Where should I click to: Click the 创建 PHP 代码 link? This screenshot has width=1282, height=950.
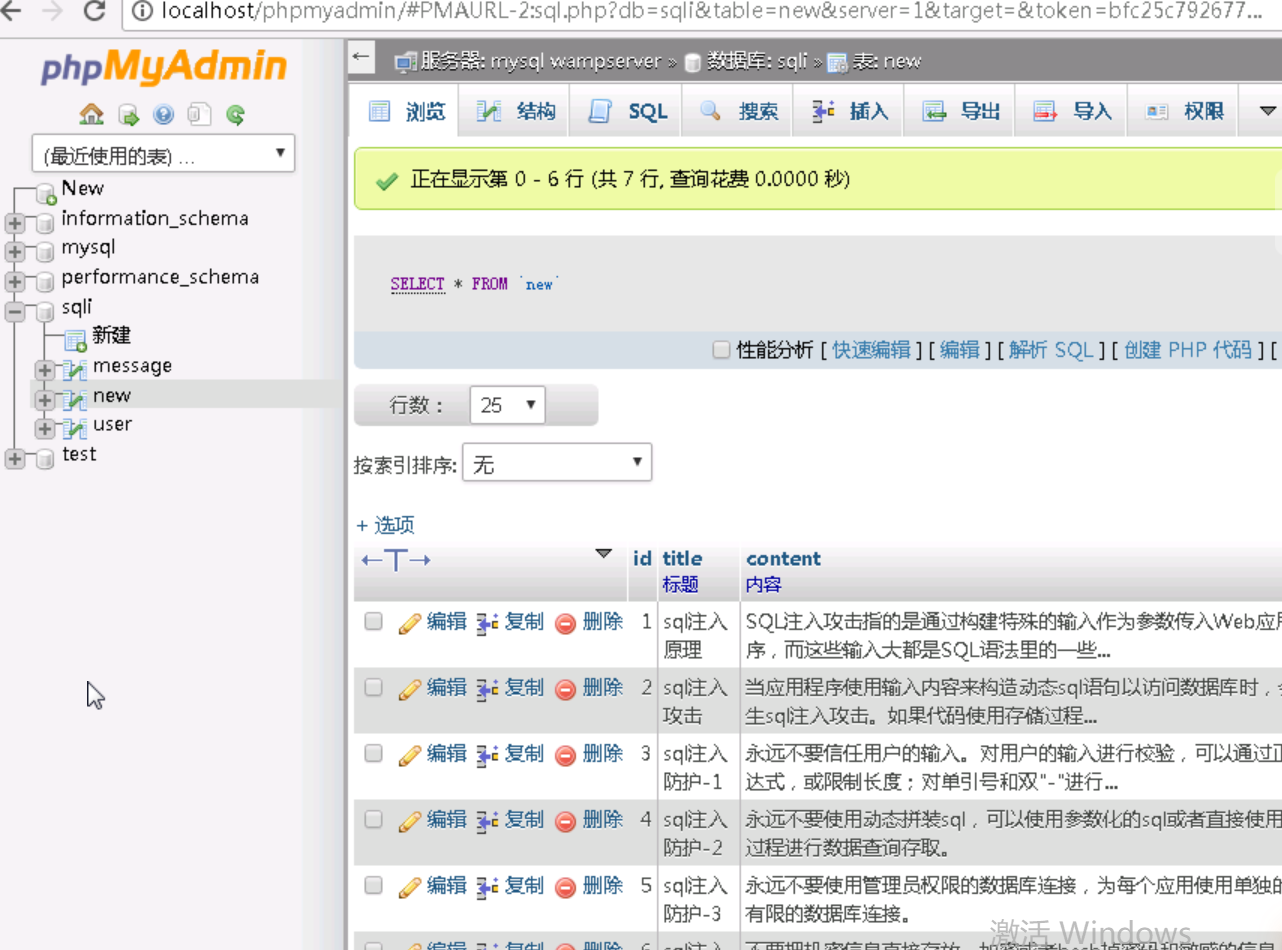point(1188,350)
